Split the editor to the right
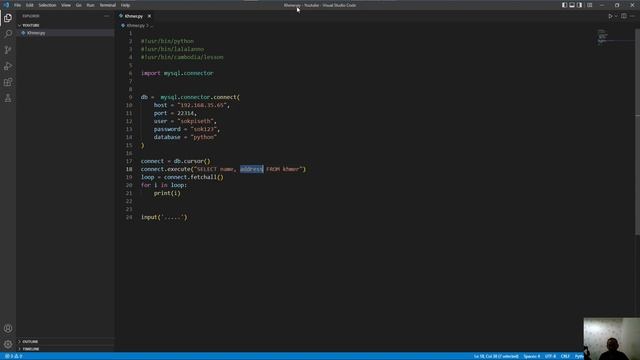This screenshot has height=360, width=640. [624, 16]
